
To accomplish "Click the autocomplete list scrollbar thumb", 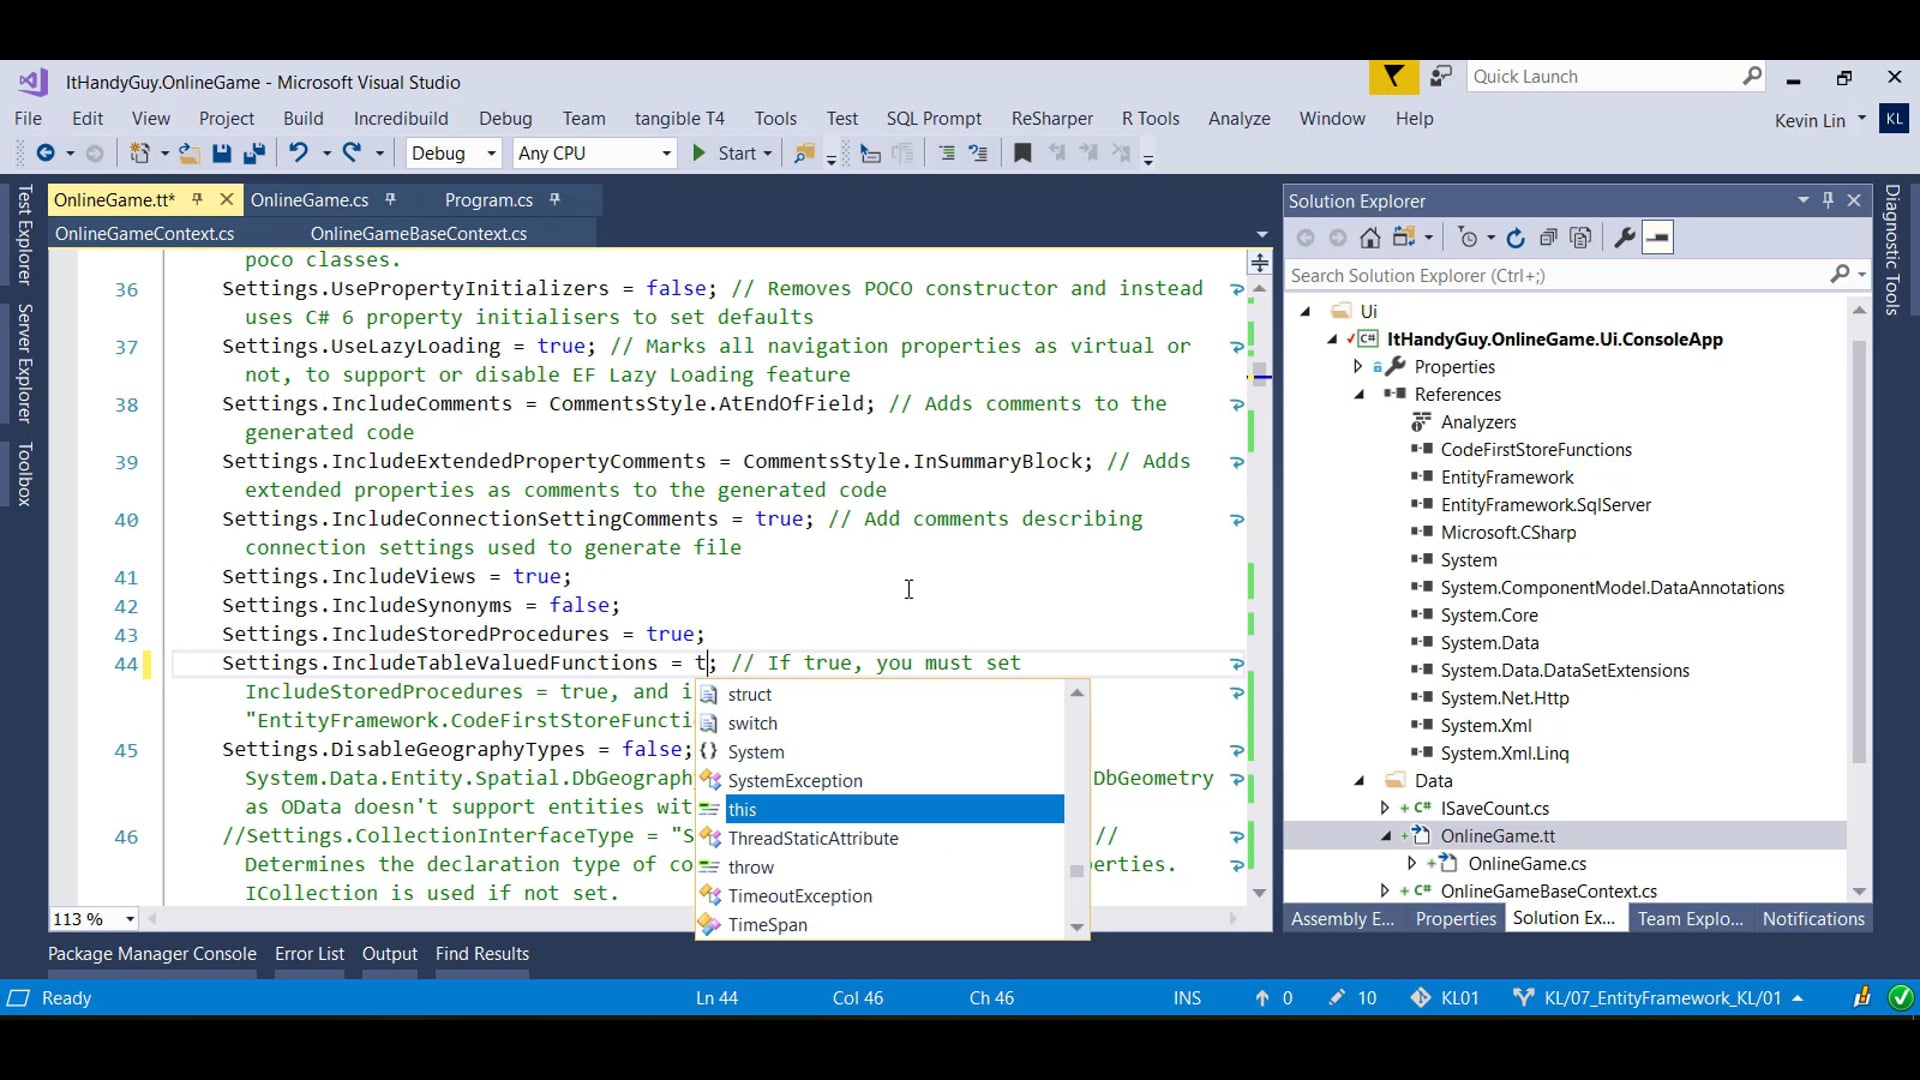I will tap(1076, 871).
